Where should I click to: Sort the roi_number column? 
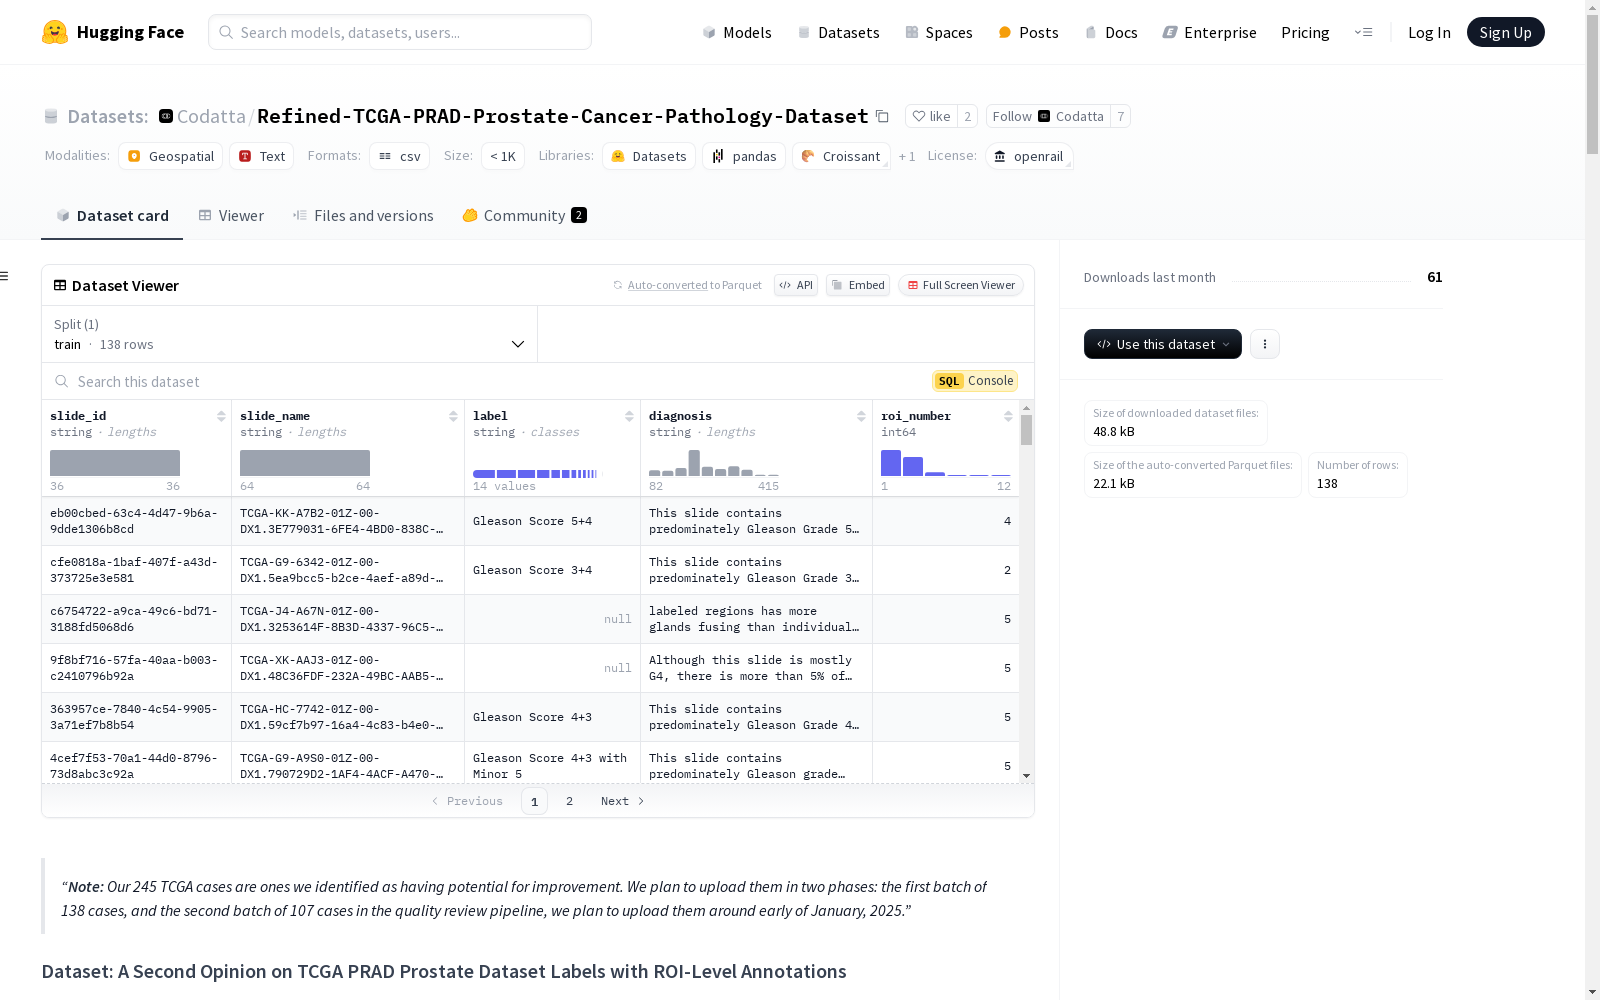(1008, 416)
